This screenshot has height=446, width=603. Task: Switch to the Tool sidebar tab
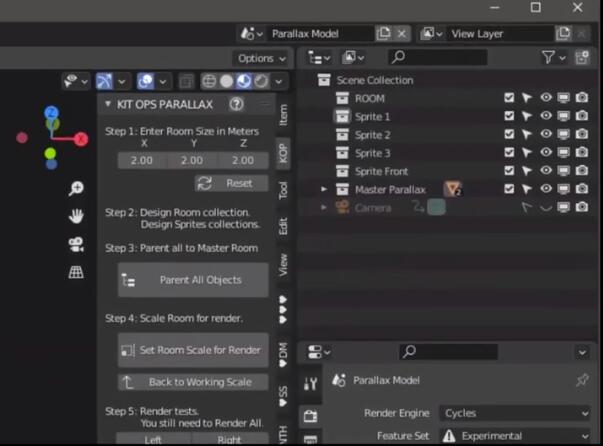[283, 190]
